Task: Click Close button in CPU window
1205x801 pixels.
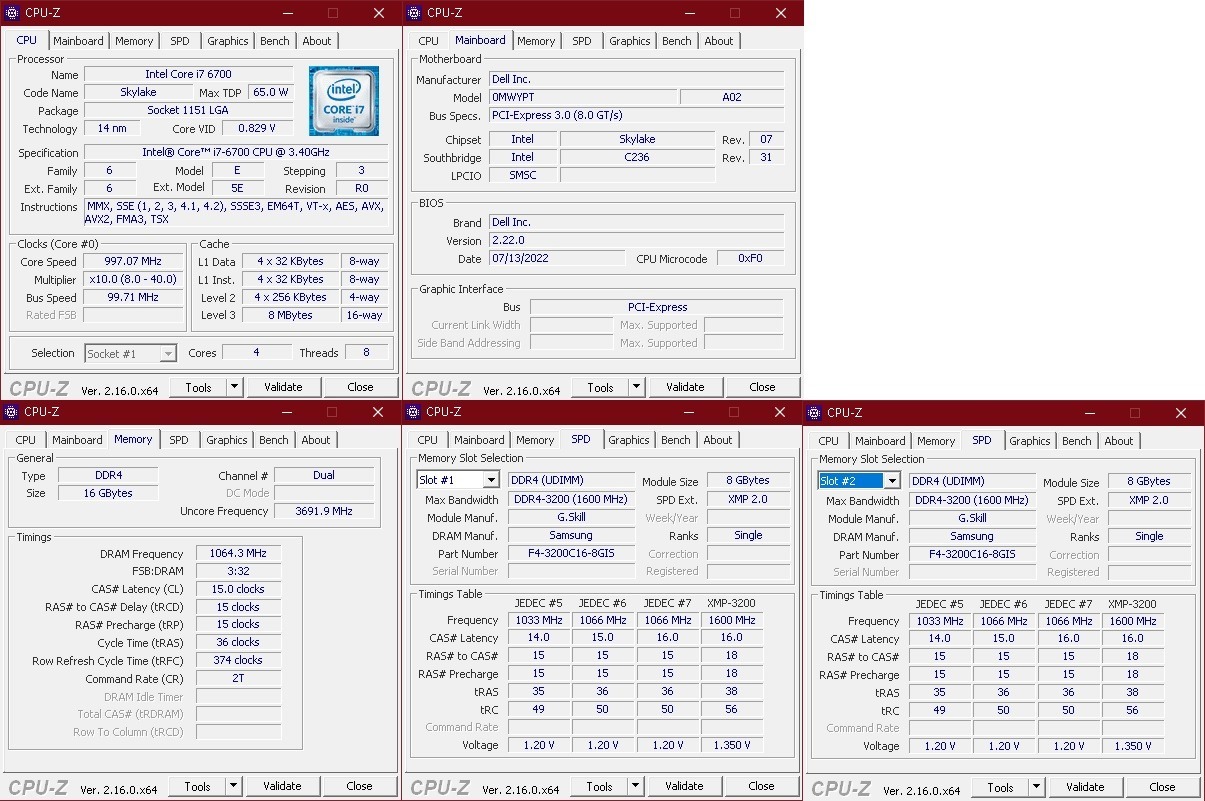Action: 360,387
